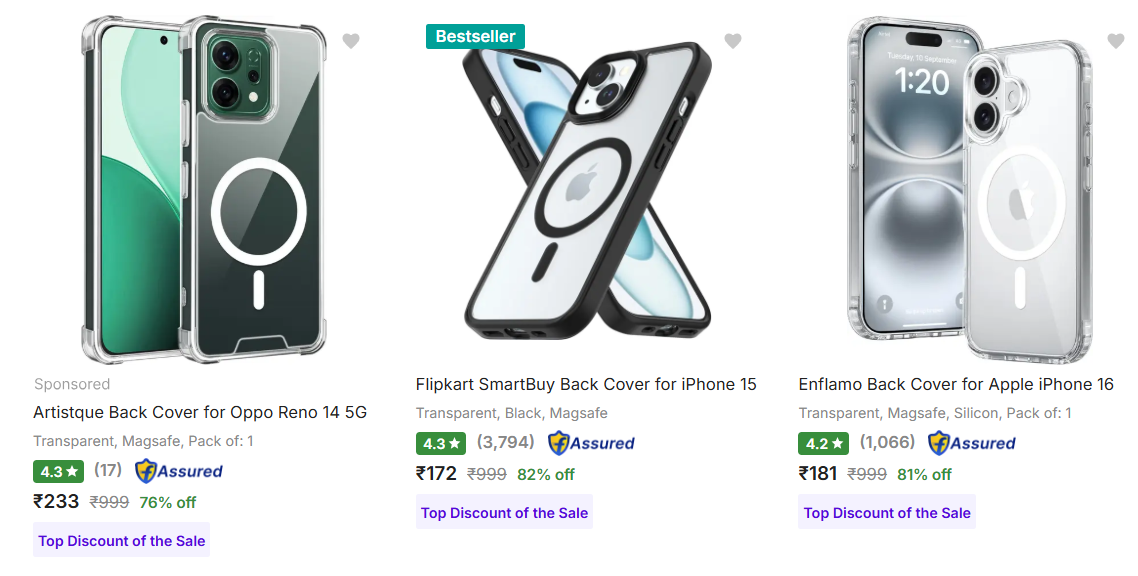Click the 4.2 star rating for Enflamo
This screenshot has height=576, width=1138.
[x=823, y=443]
